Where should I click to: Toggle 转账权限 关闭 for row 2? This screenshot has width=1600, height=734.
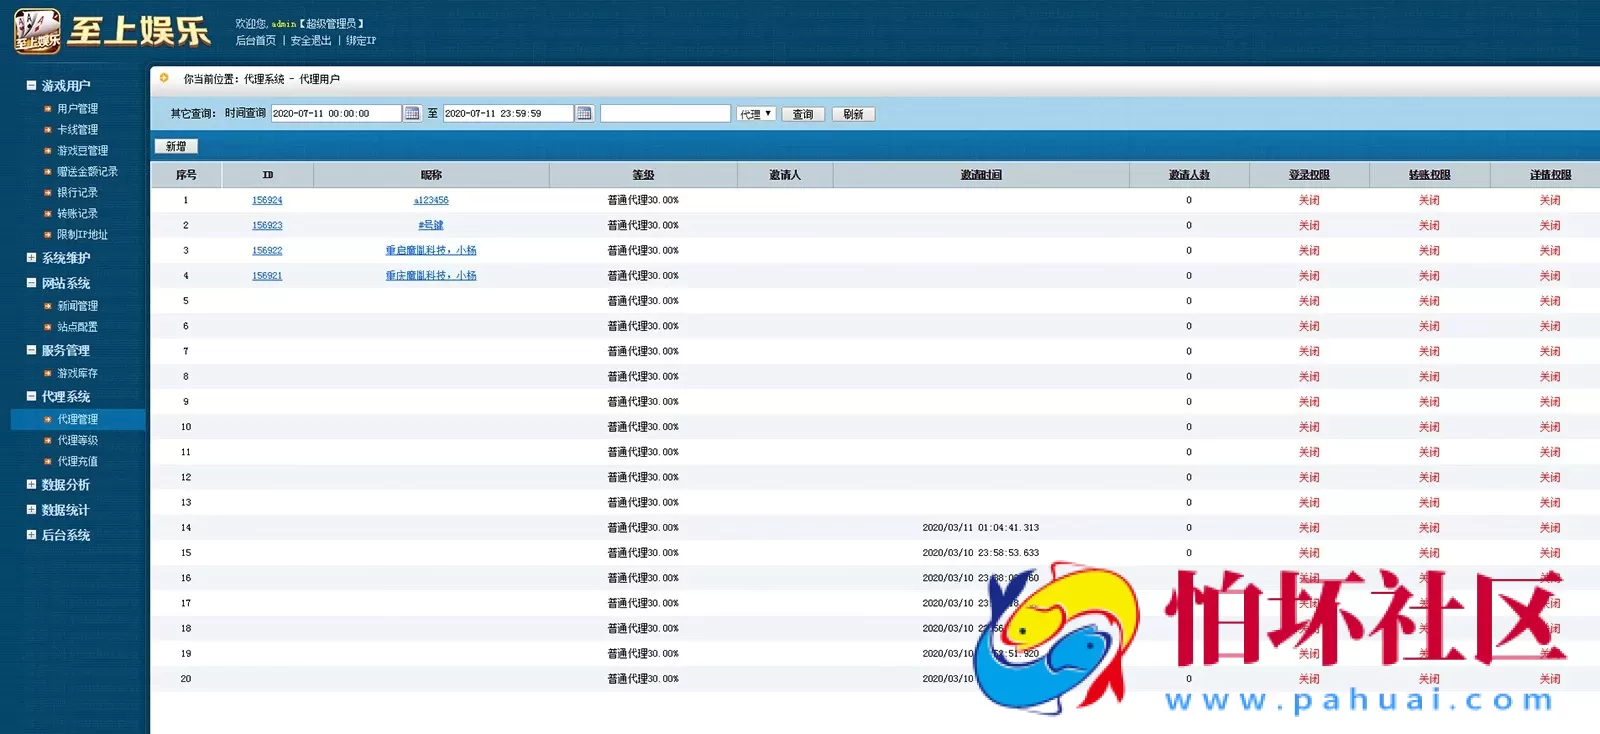click(x=1429, y=226)
